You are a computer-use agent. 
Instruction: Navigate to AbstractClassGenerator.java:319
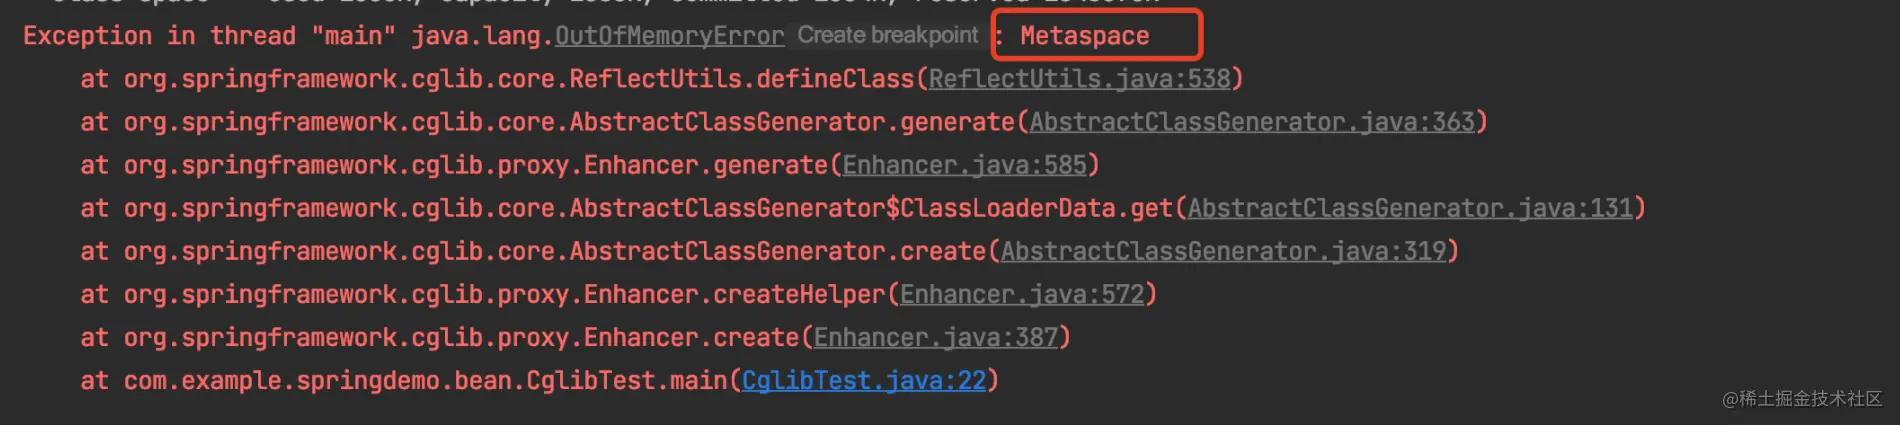pos(1223,251)
